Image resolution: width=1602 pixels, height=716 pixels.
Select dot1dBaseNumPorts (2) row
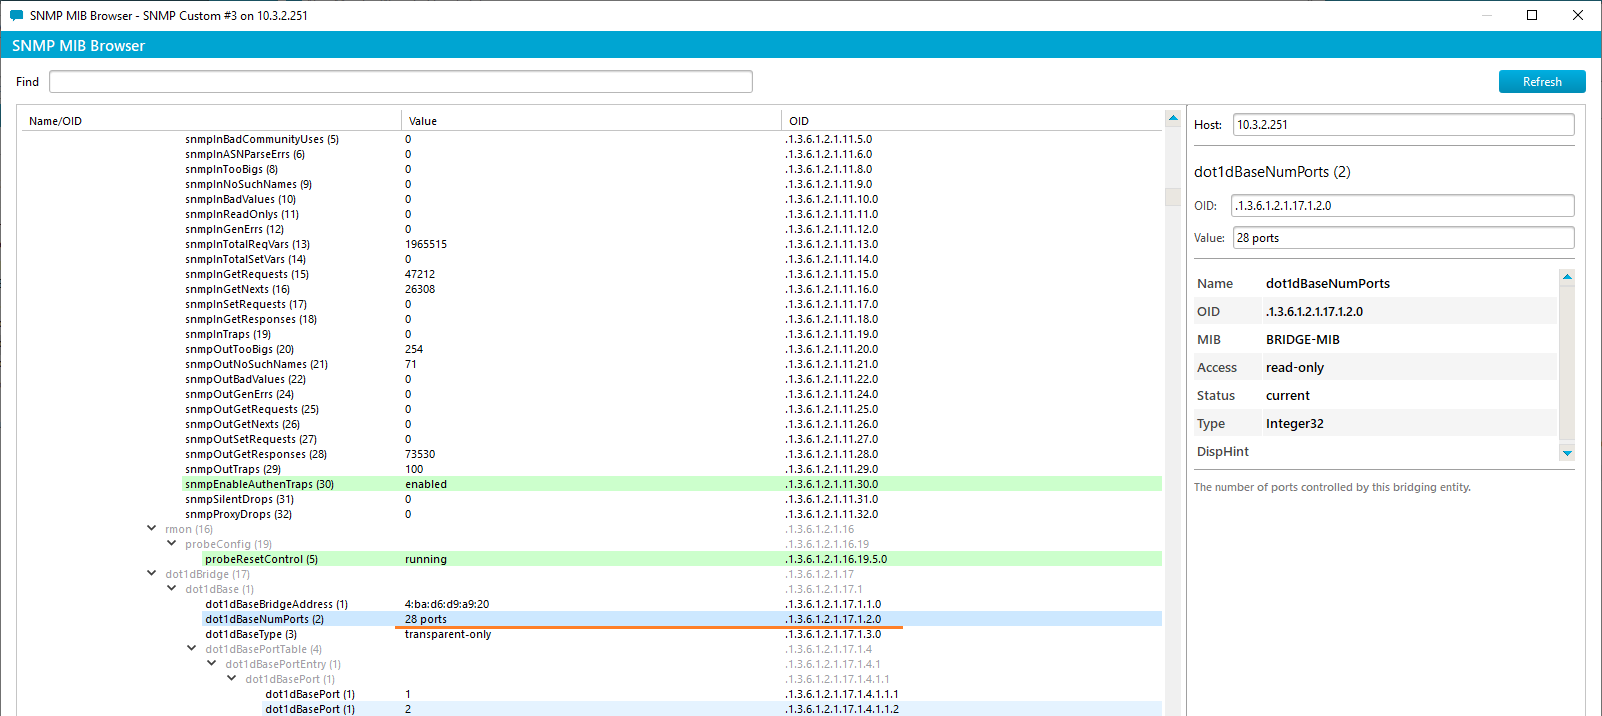coord(682,619)
